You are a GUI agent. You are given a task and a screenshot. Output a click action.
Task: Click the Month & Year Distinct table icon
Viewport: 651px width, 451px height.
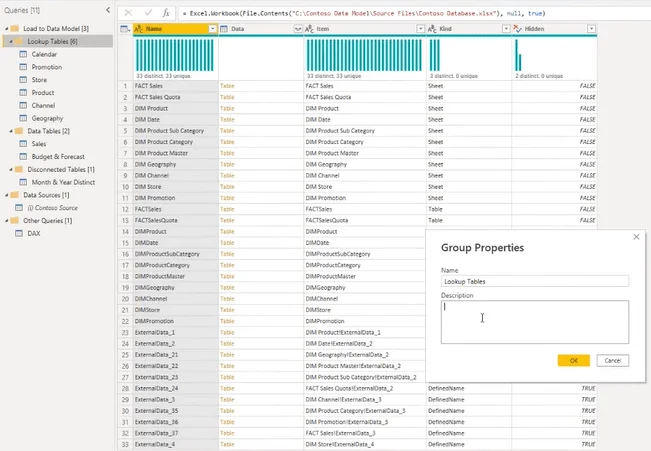click(23, 182)
